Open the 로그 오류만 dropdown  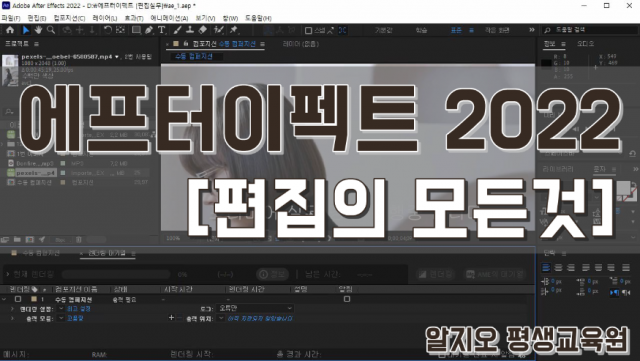pyautogui.click(x=255, y=308)
